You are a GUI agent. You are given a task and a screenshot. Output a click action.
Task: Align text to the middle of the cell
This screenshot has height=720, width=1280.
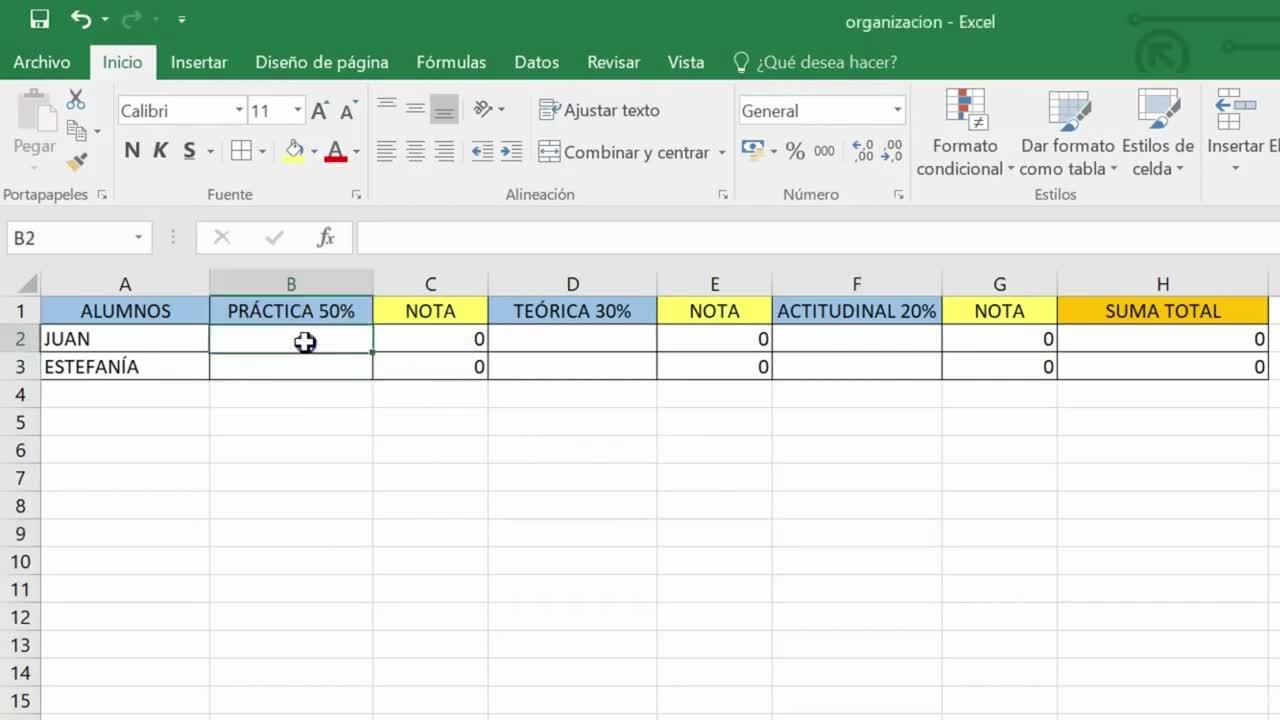tap(416, 109)
